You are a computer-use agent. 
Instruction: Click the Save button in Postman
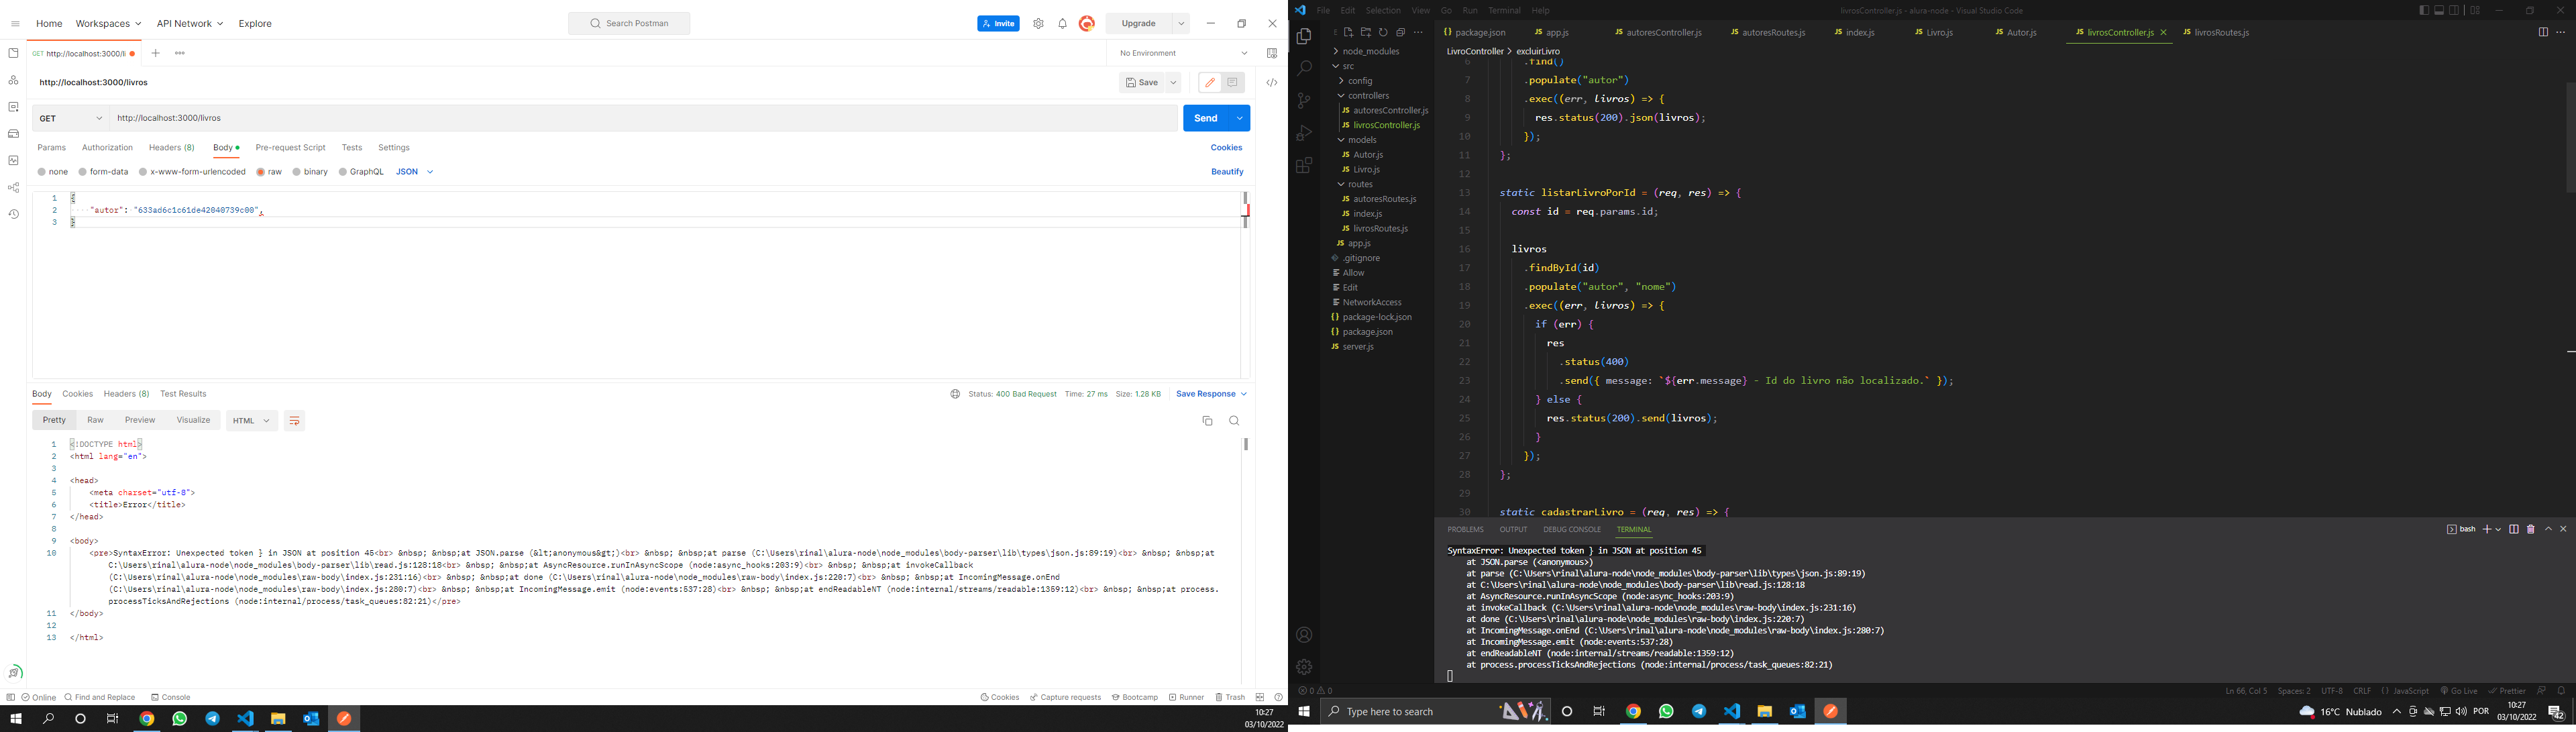[1142, 83]
